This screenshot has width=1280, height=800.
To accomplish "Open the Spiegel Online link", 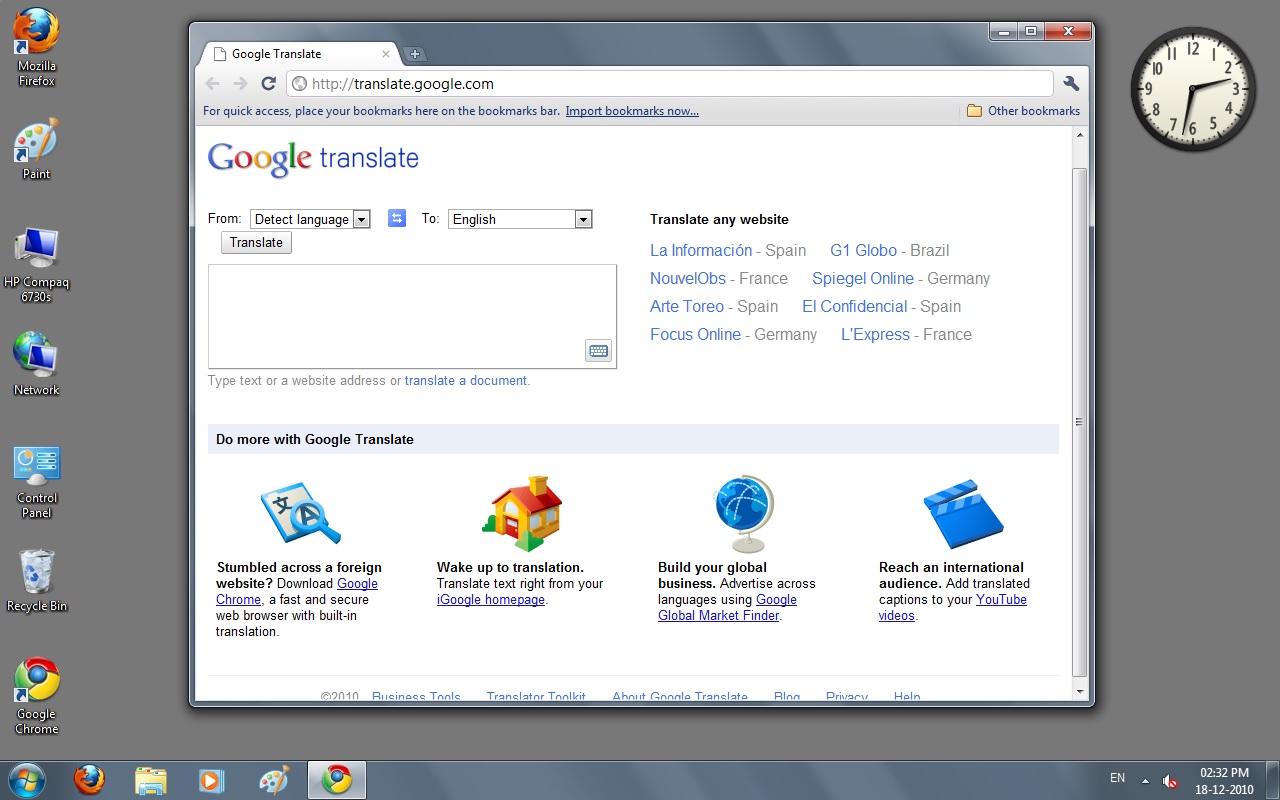I will [862, 278].
